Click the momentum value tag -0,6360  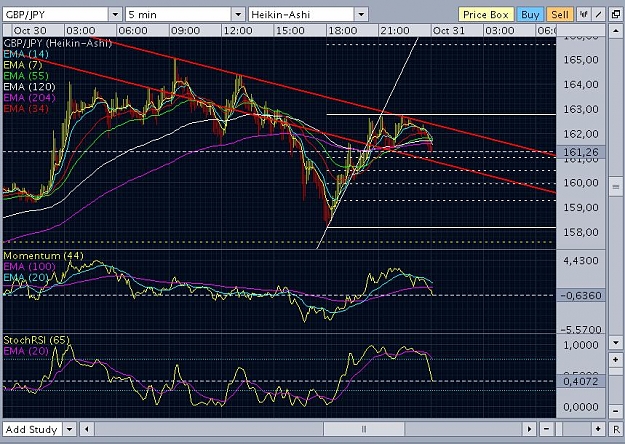581,296
